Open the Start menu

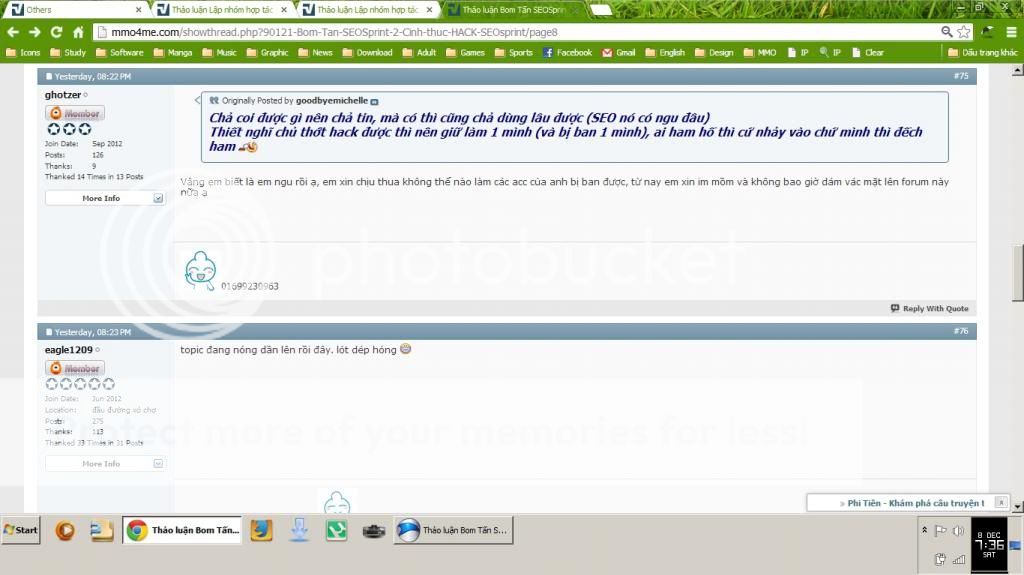(21, 531)
